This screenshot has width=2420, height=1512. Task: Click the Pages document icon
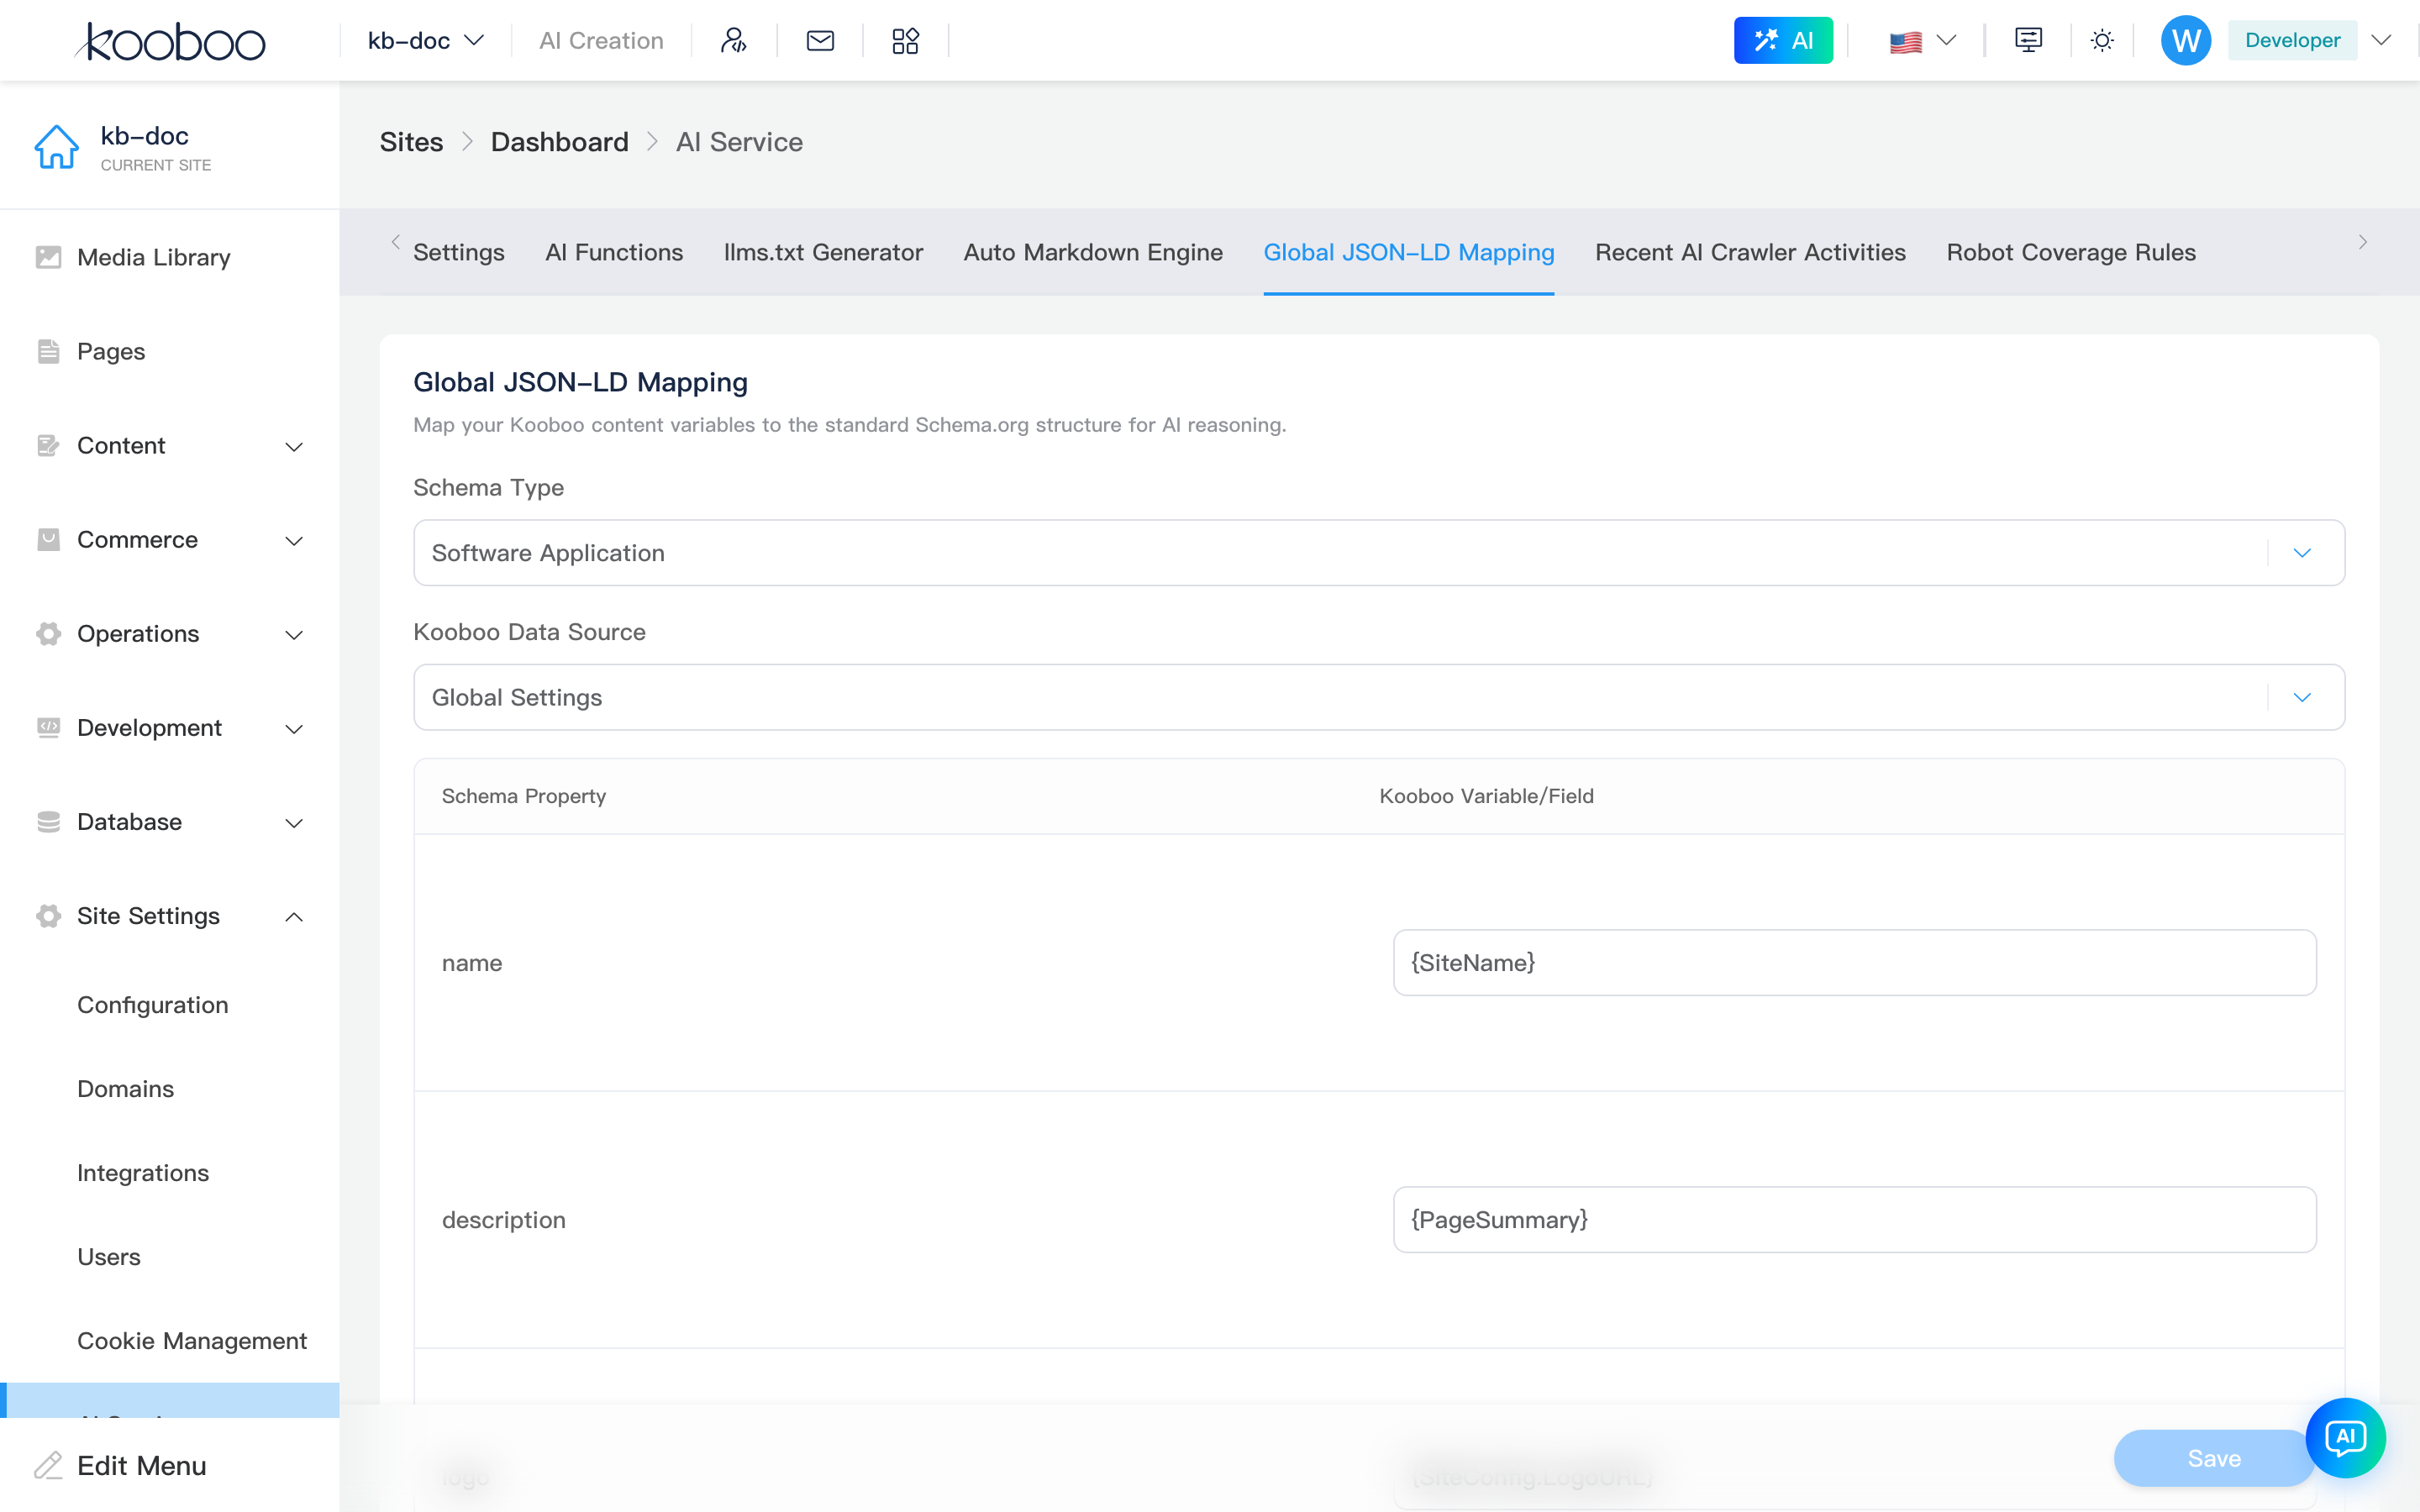[x=48, y=351]
